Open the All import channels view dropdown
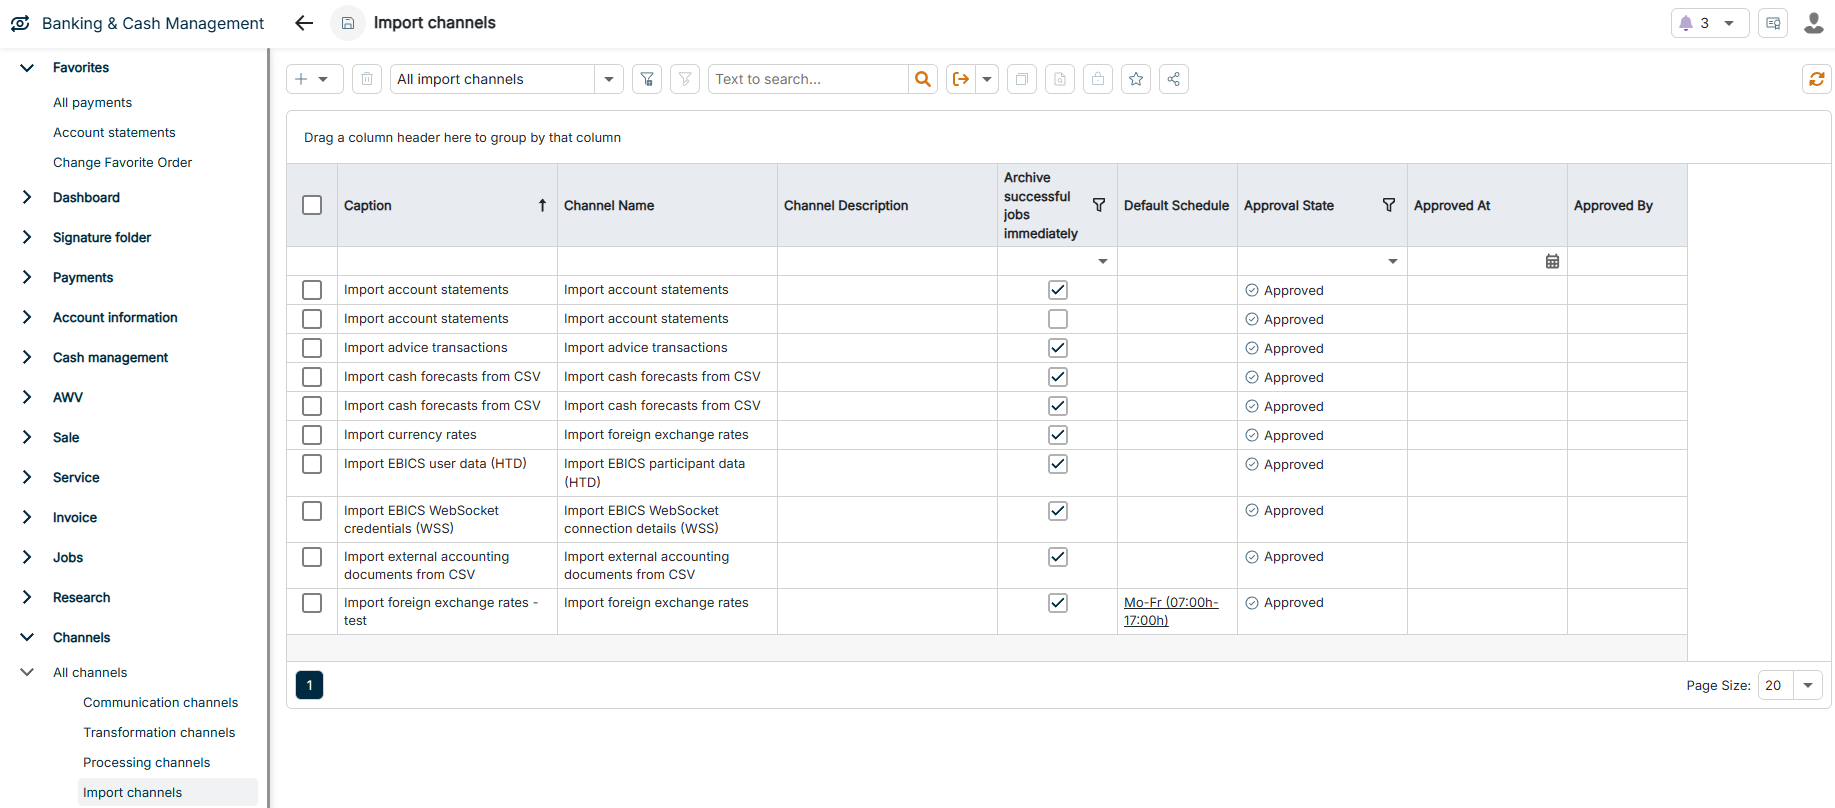This screenshot has height=808, width=1835. click(x=608, y=79)
